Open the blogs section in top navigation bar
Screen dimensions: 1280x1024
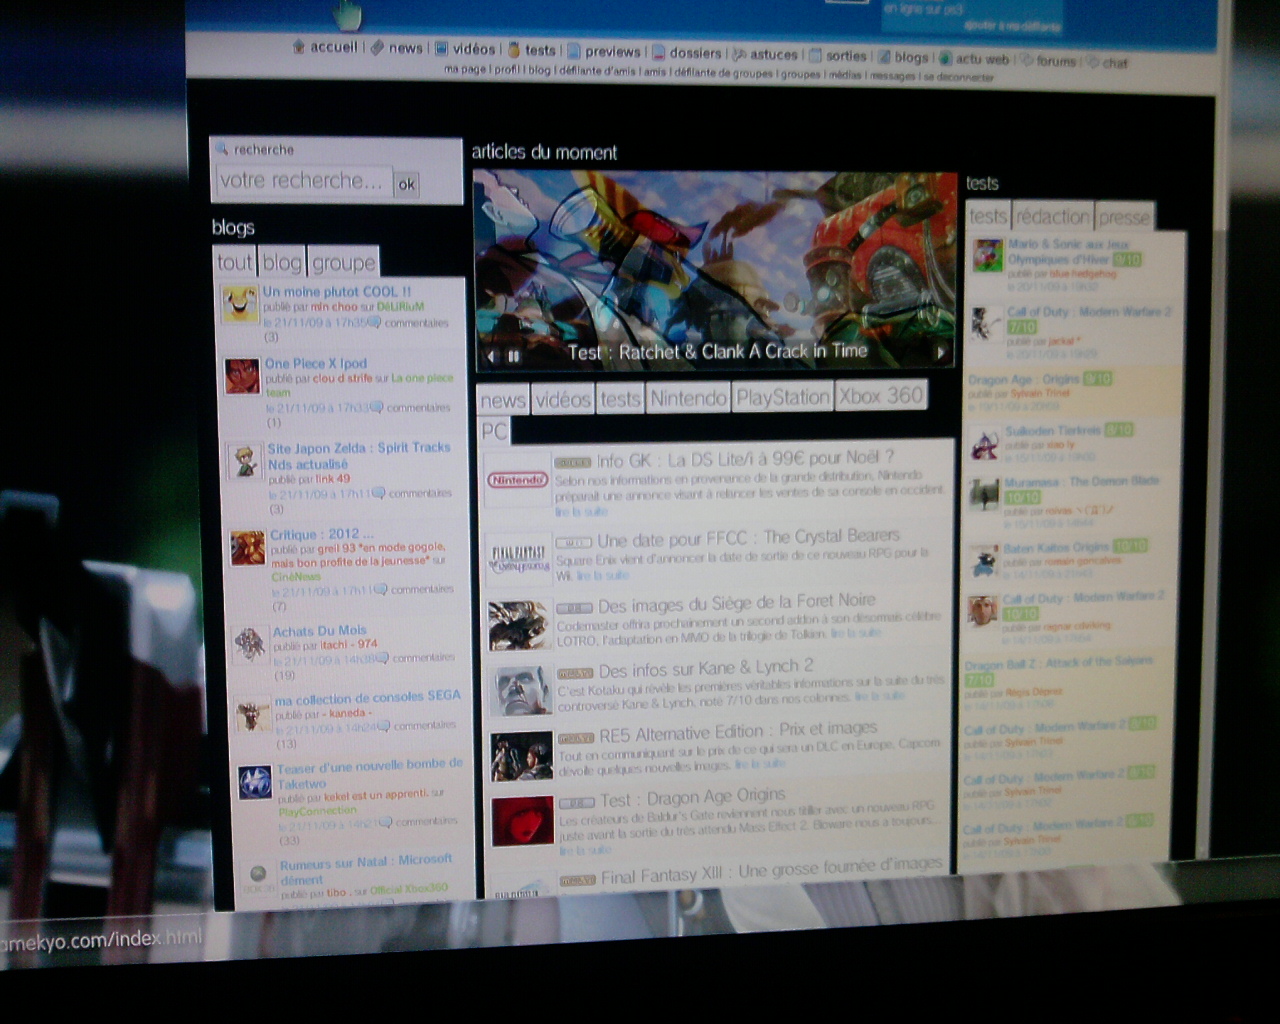(904, 57)
